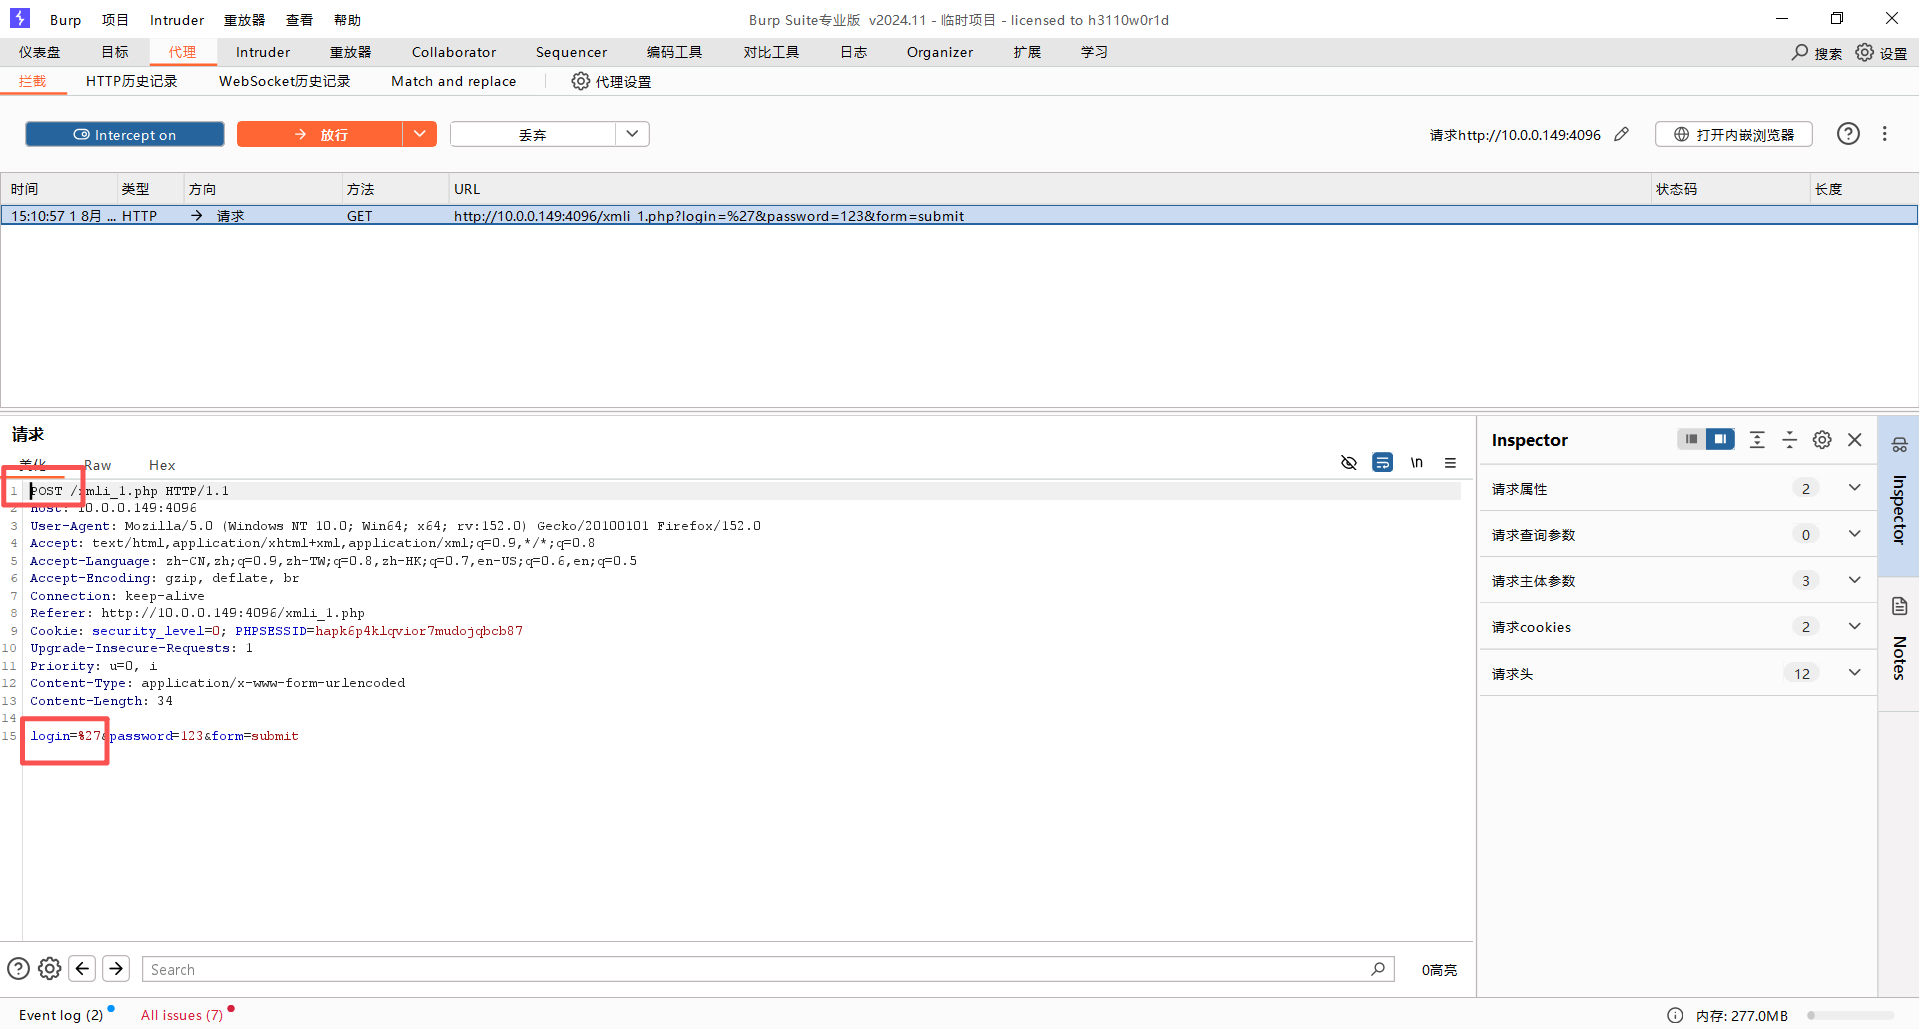Click the 丢弃 drop button
The image size is (1920, 1030).
coord(533,134)
